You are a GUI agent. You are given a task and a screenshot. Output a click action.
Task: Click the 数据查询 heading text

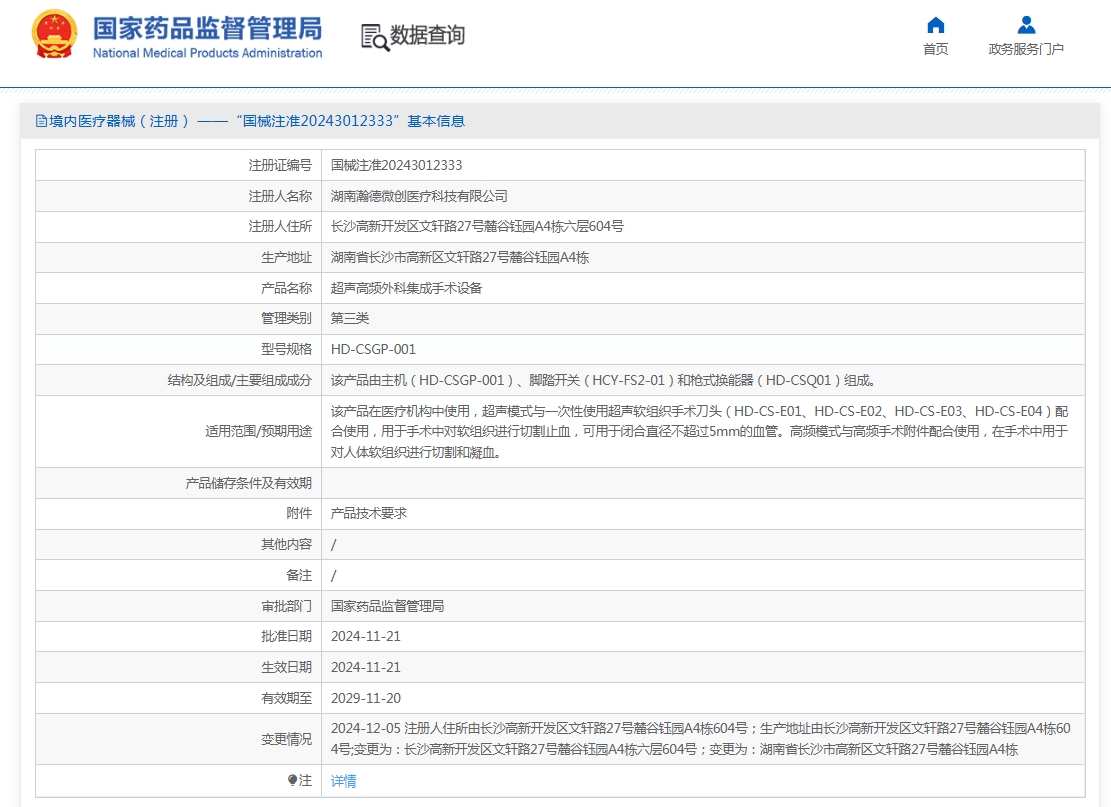pyautogui.click(x=427, y=35)
